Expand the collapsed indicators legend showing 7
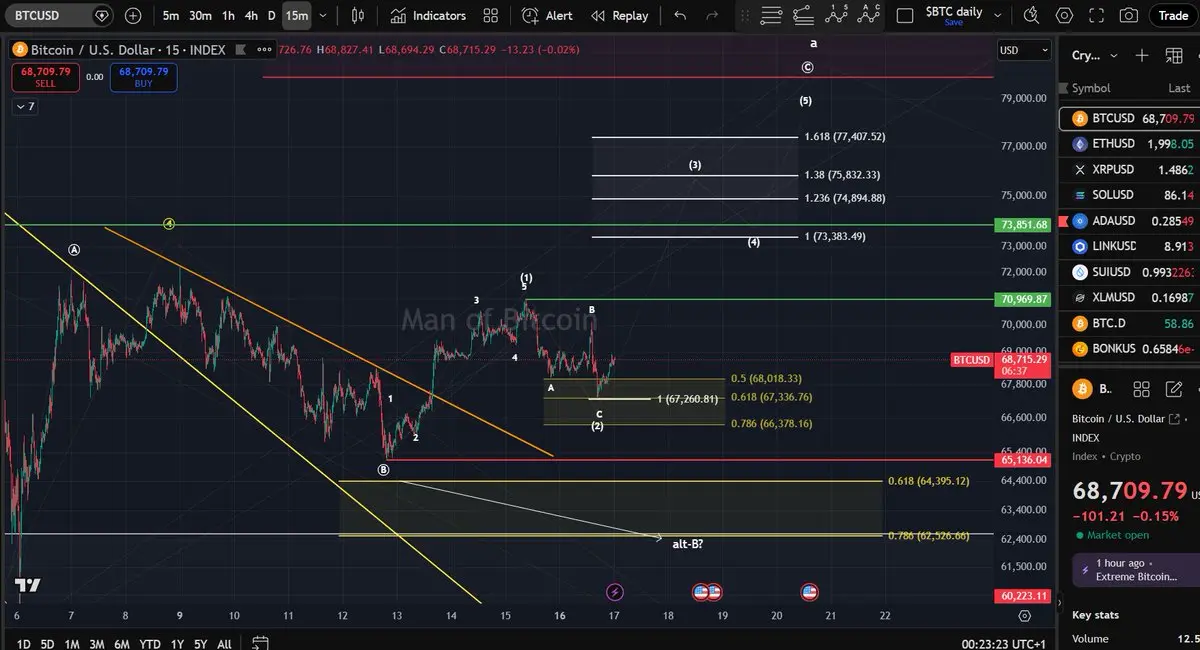1200x650 pixels. (x=25, y=106)
